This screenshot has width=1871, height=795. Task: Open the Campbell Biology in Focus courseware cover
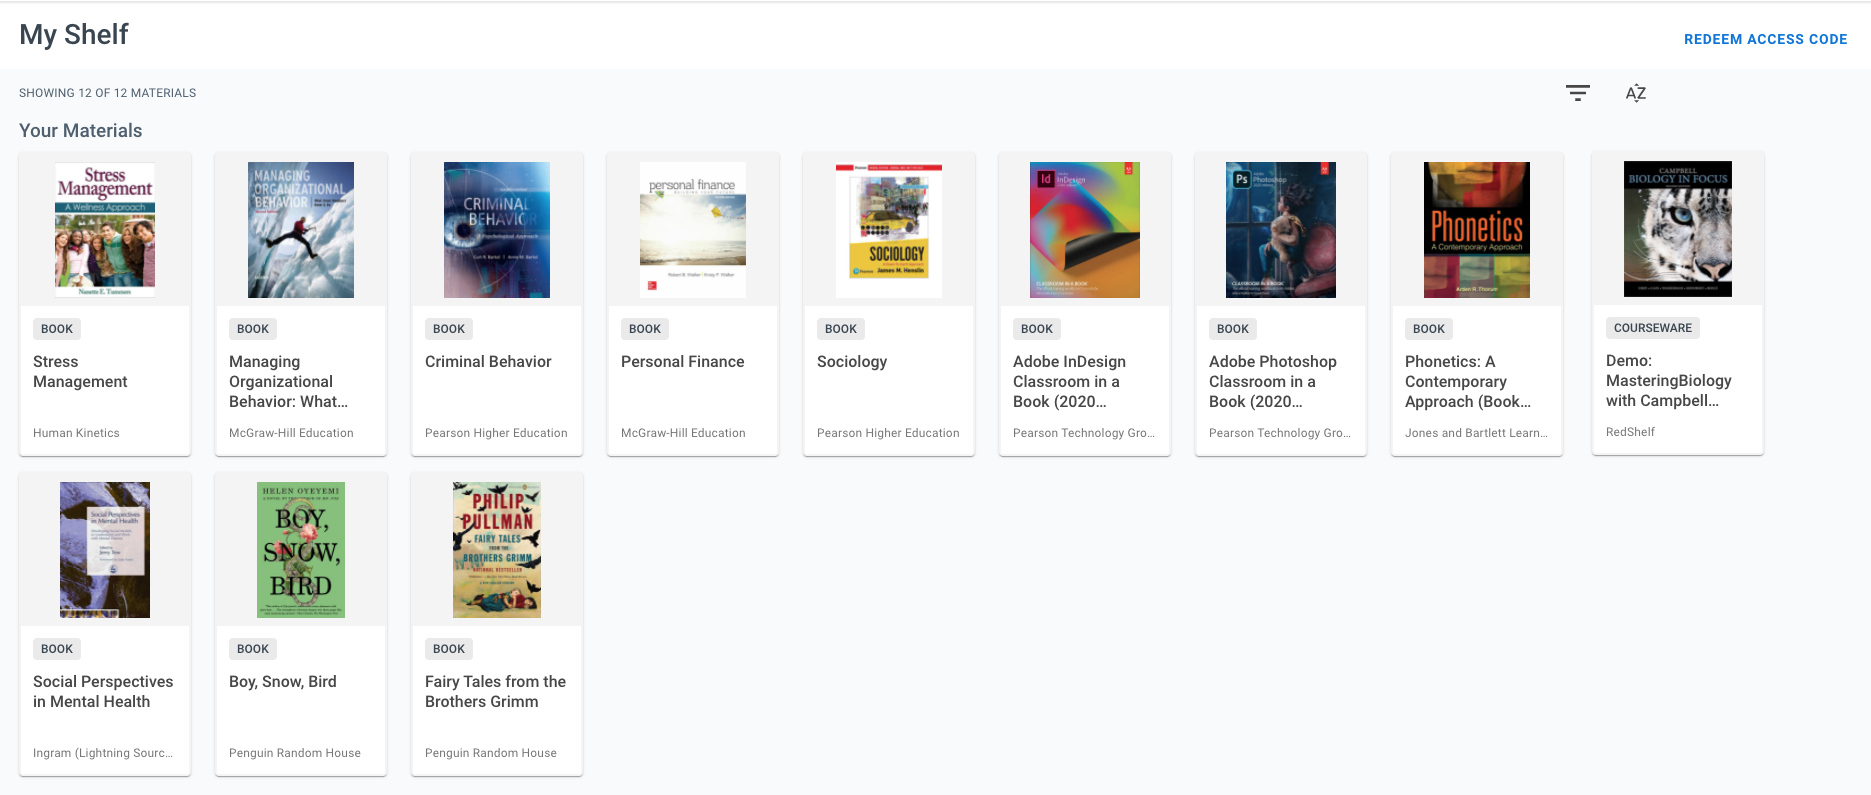pos(1678,229)
